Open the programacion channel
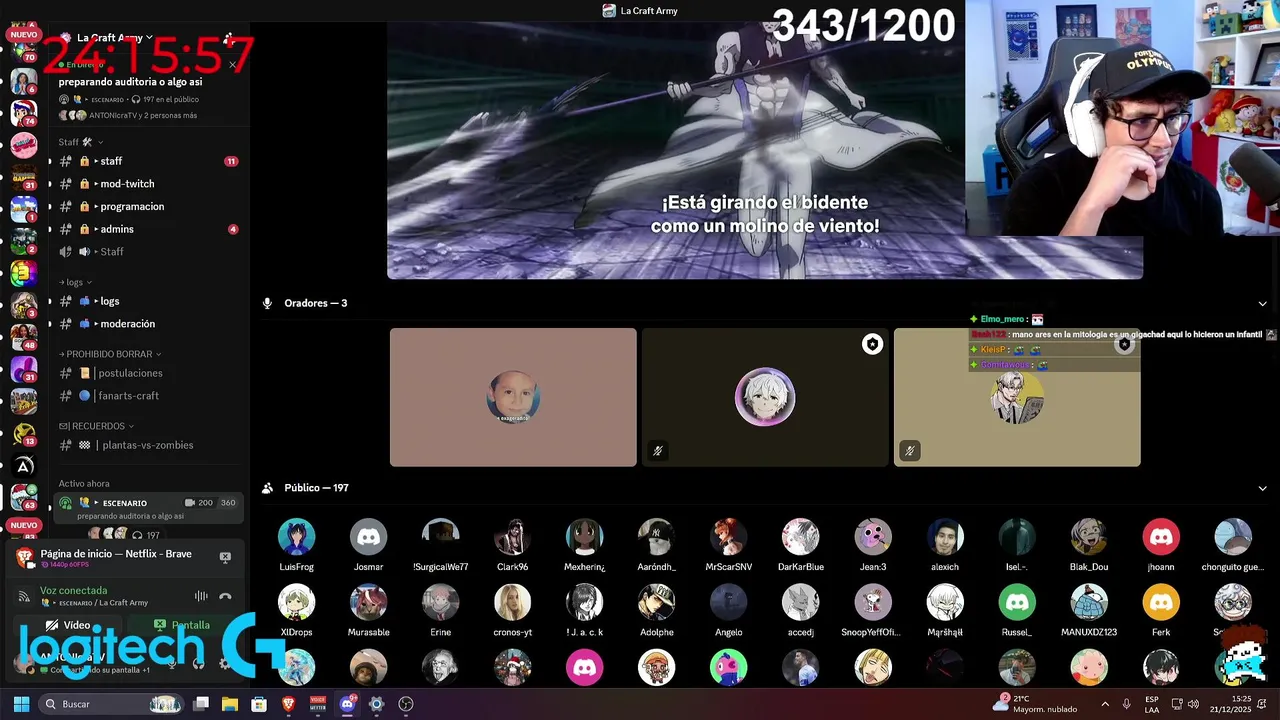This screenshot has height=720, width=1280. point(148,206)
